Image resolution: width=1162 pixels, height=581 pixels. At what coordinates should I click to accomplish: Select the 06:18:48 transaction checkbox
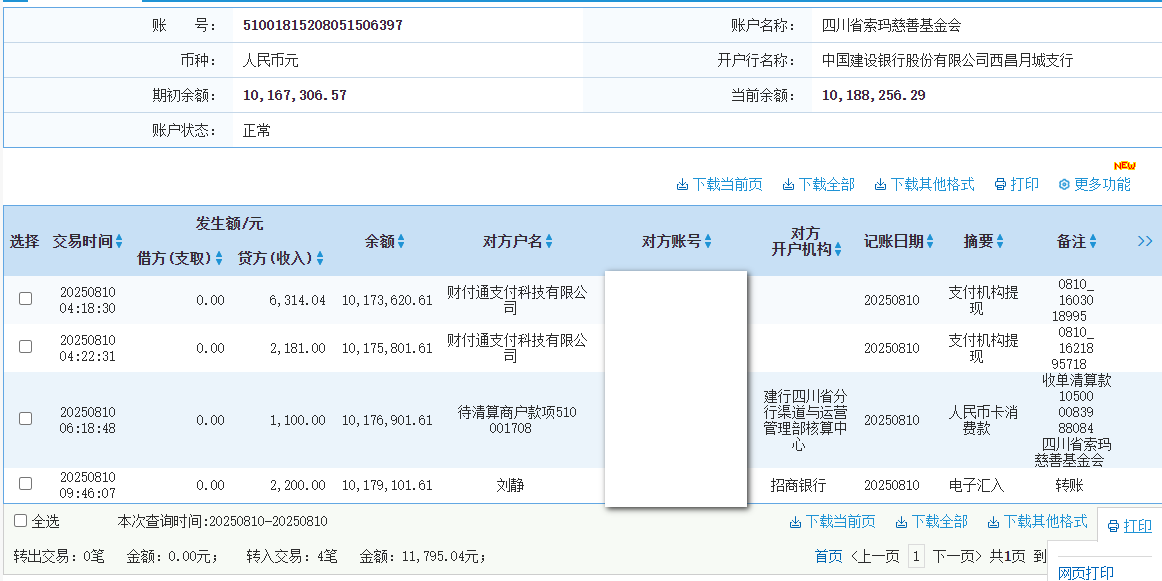coord(26,418)
